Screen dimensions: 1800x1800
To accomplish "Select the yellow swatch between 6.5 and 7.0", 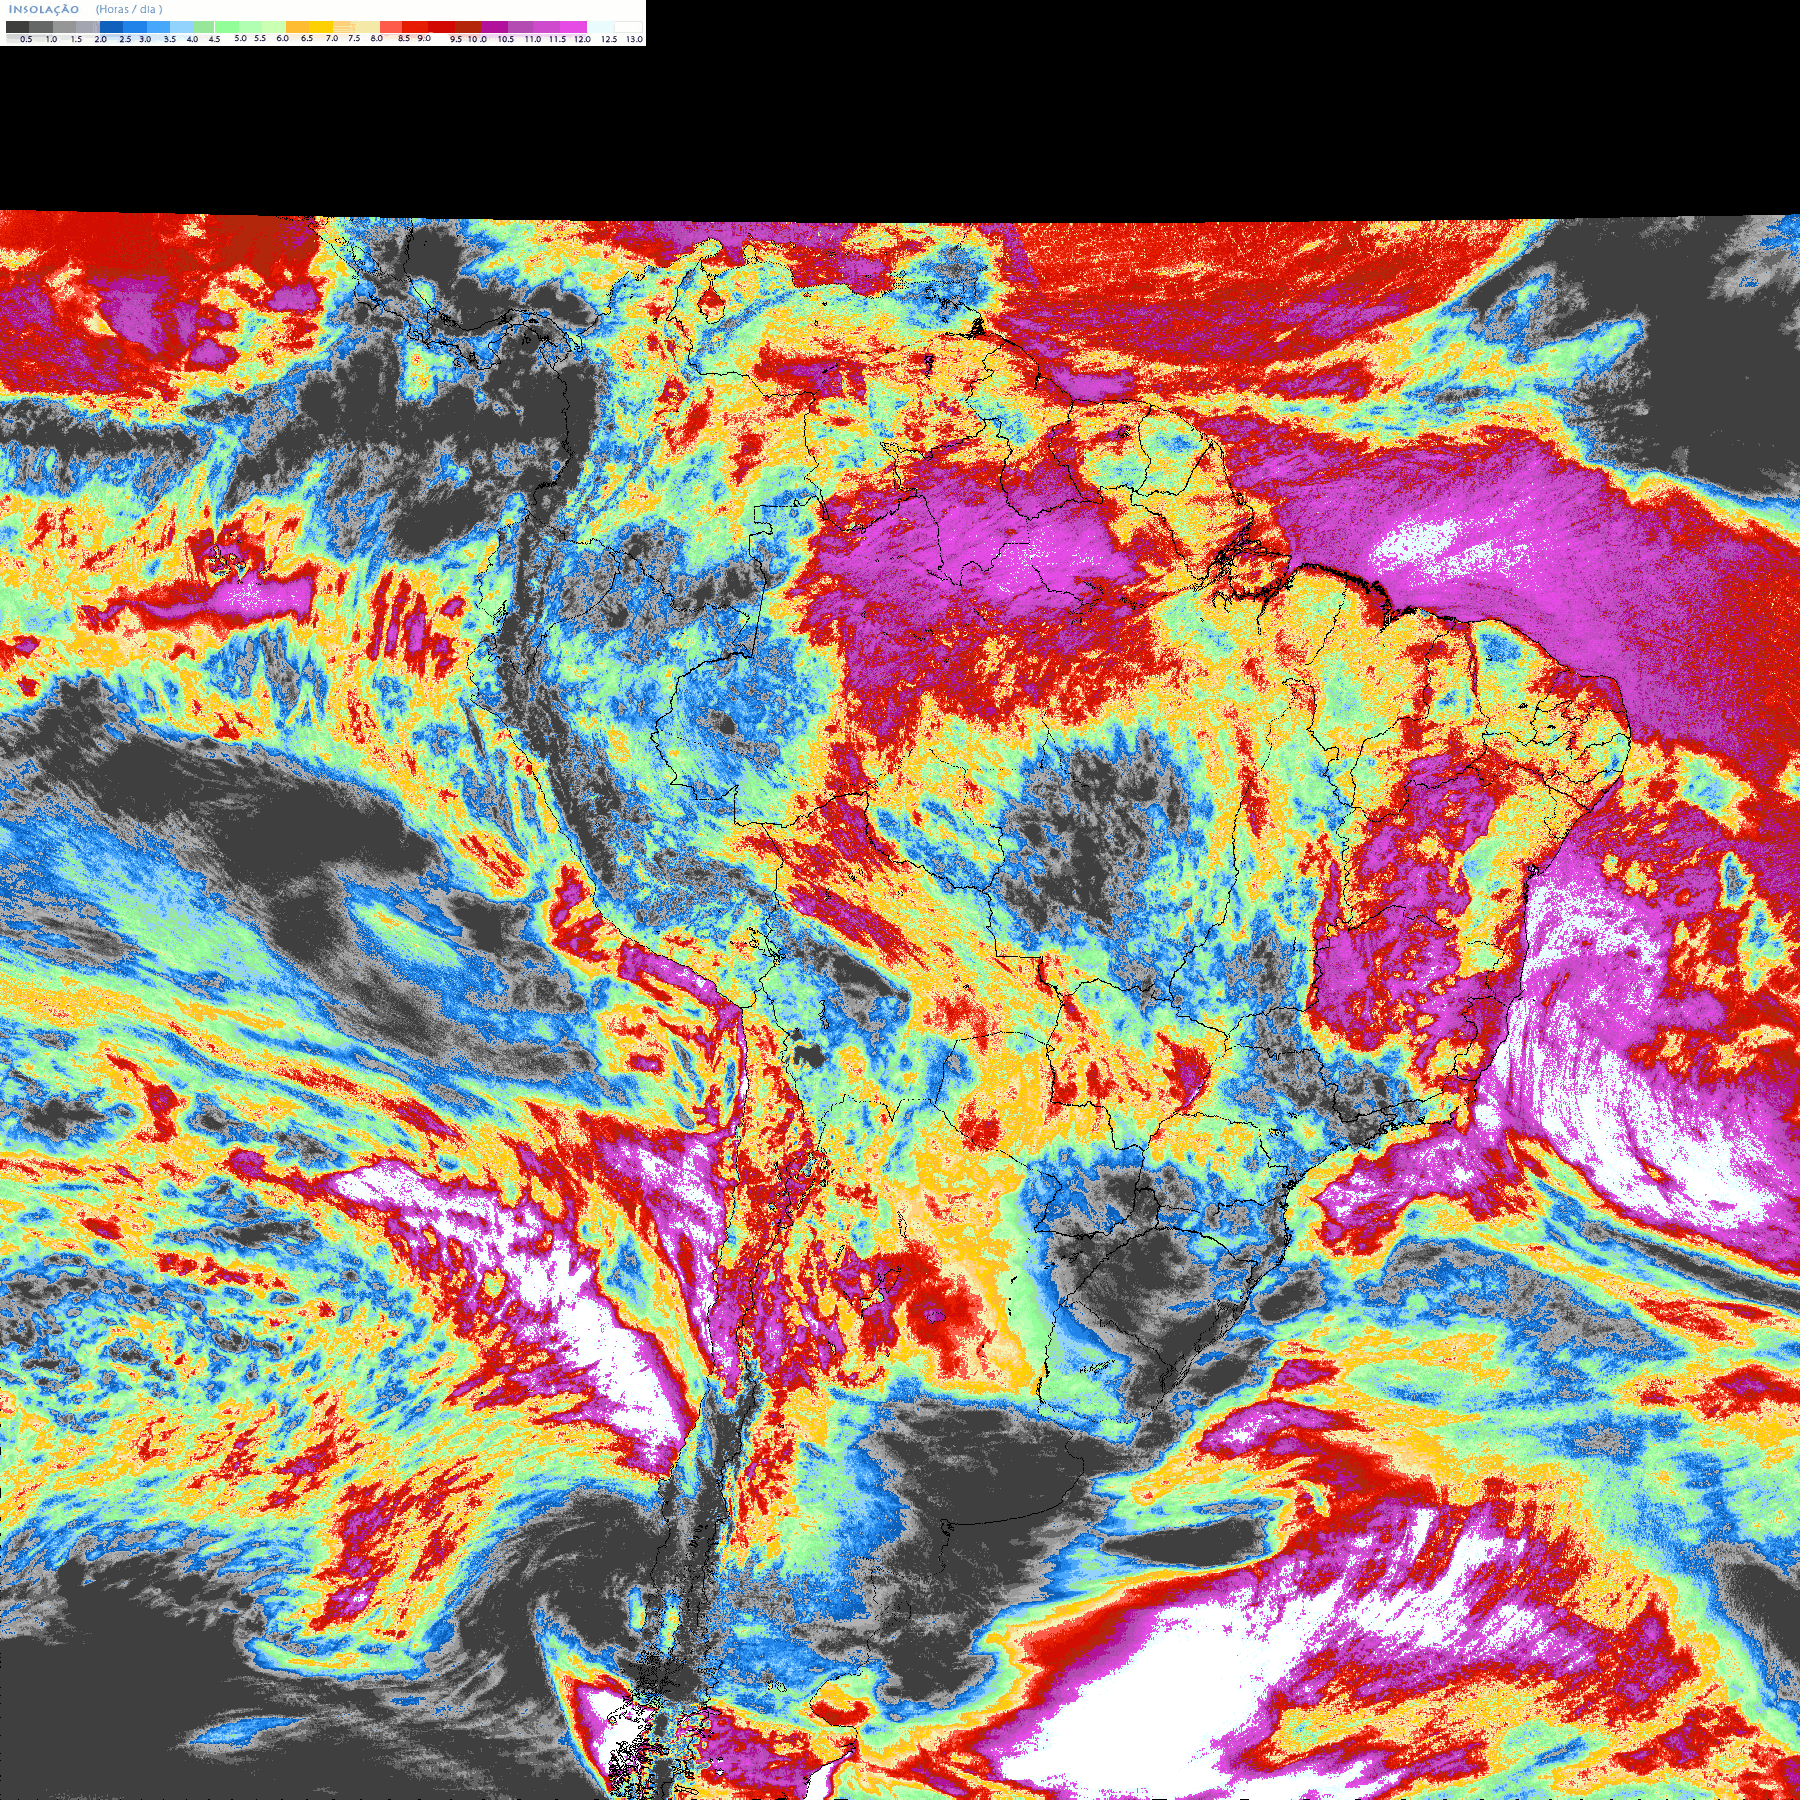I will 321,27.
